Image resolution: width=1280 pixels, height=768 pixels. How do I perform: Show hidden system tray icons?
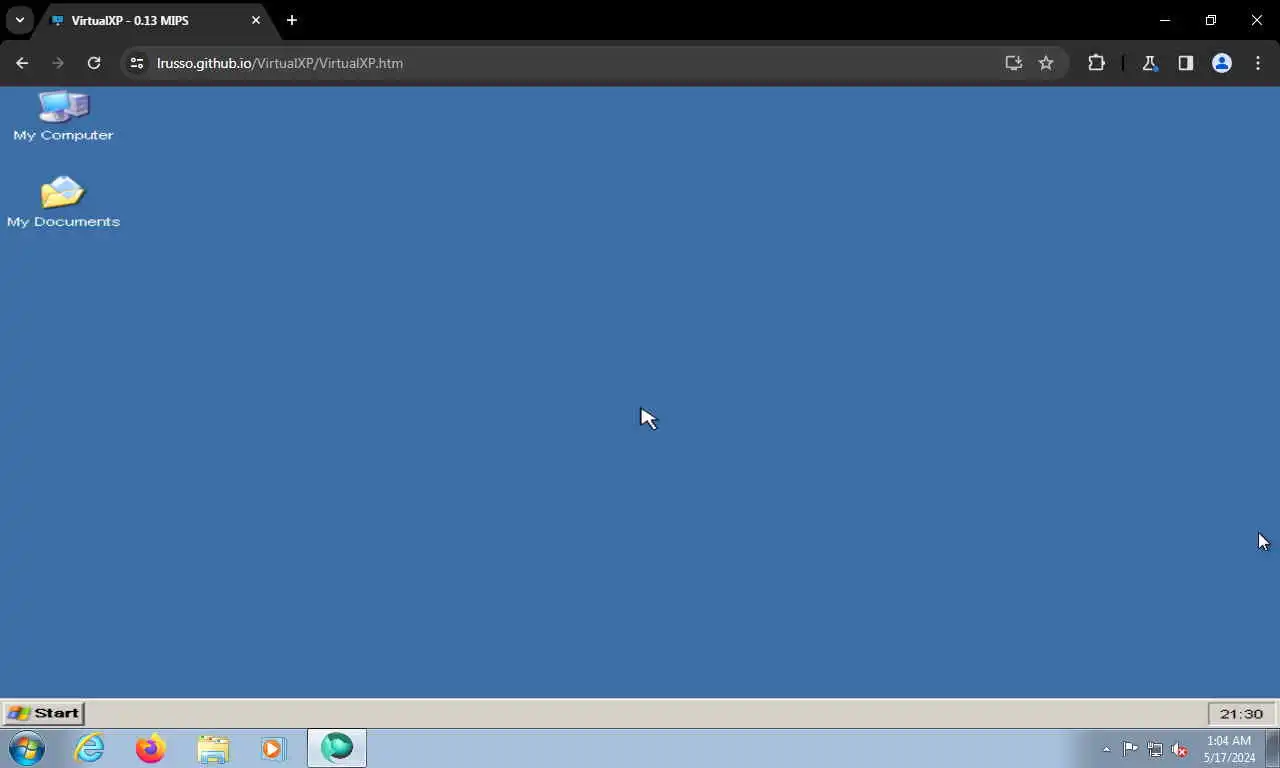[x=1106, y=749]
